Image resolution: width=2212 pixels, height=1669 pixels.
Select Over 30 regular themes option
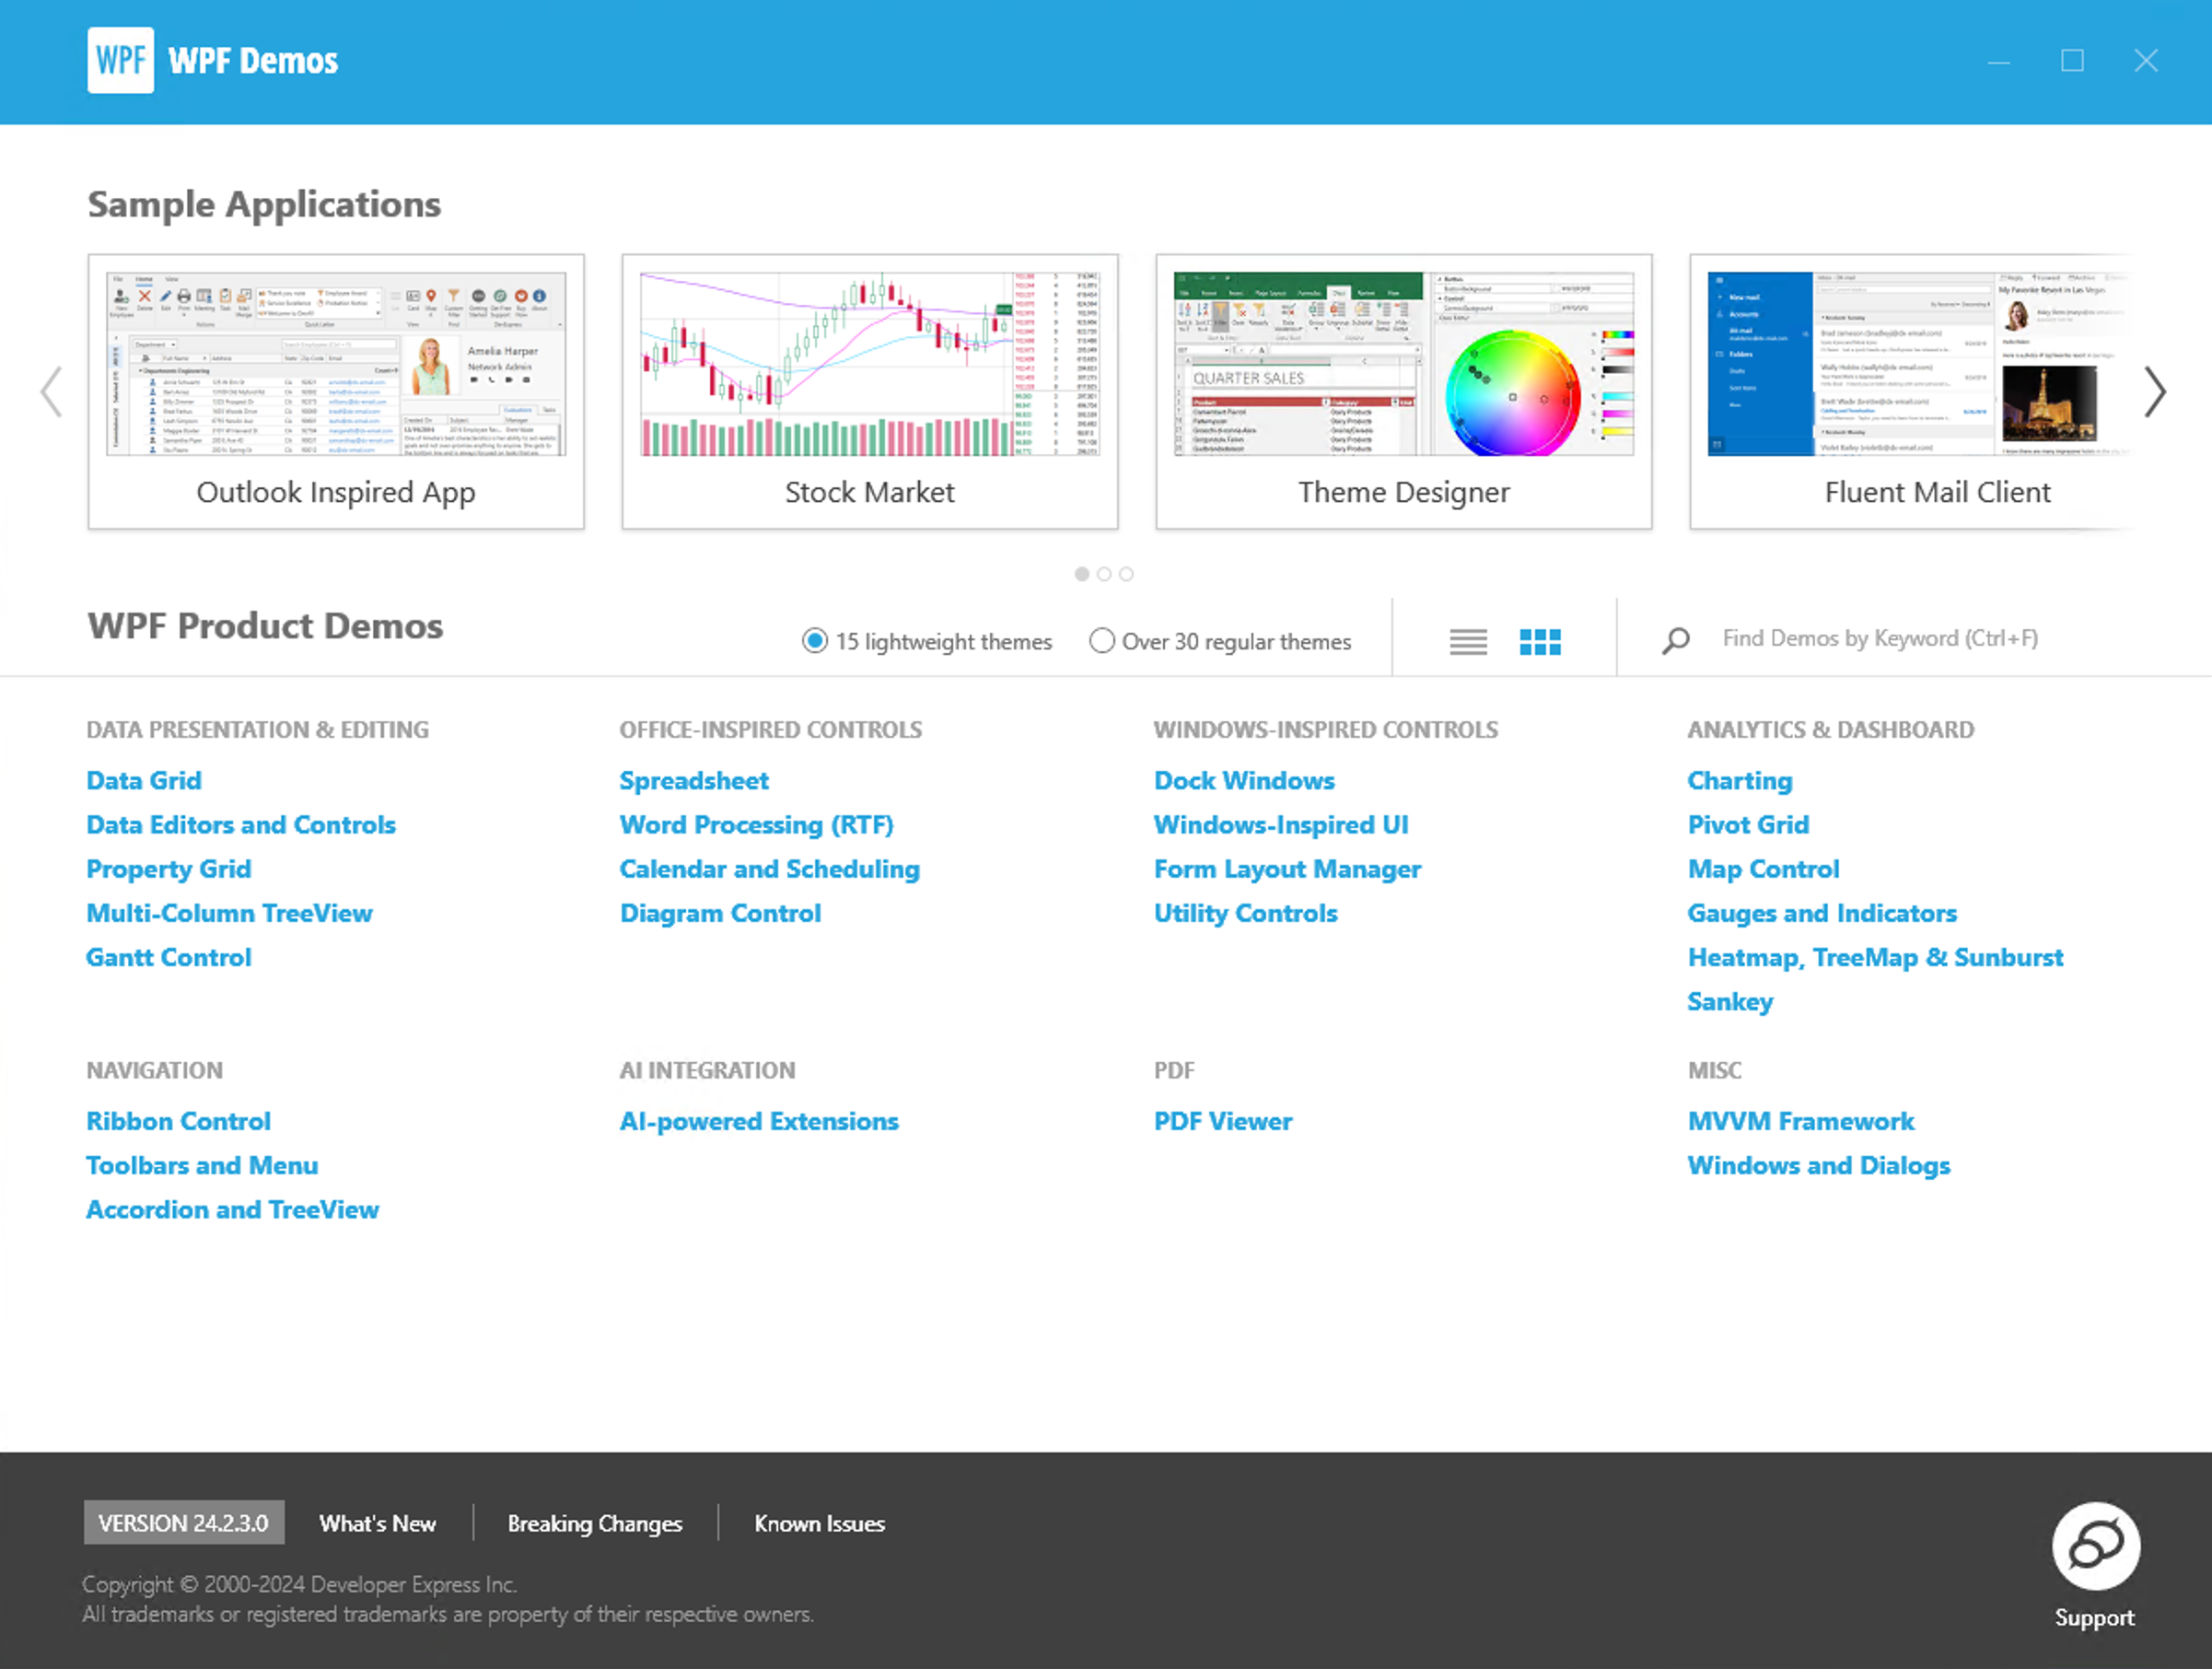(x=1101, y=641)
